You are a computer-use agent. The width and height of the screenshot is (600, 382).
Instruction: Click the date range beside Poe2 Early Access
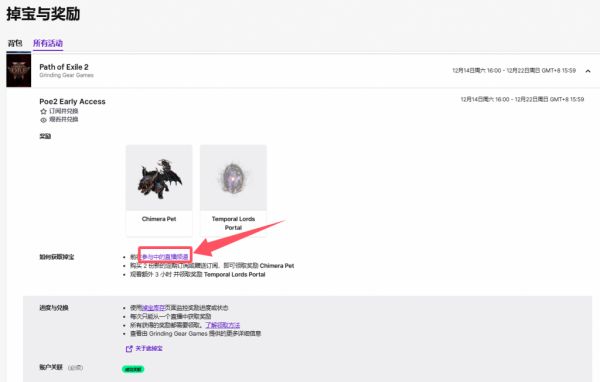tap(522, 100)
